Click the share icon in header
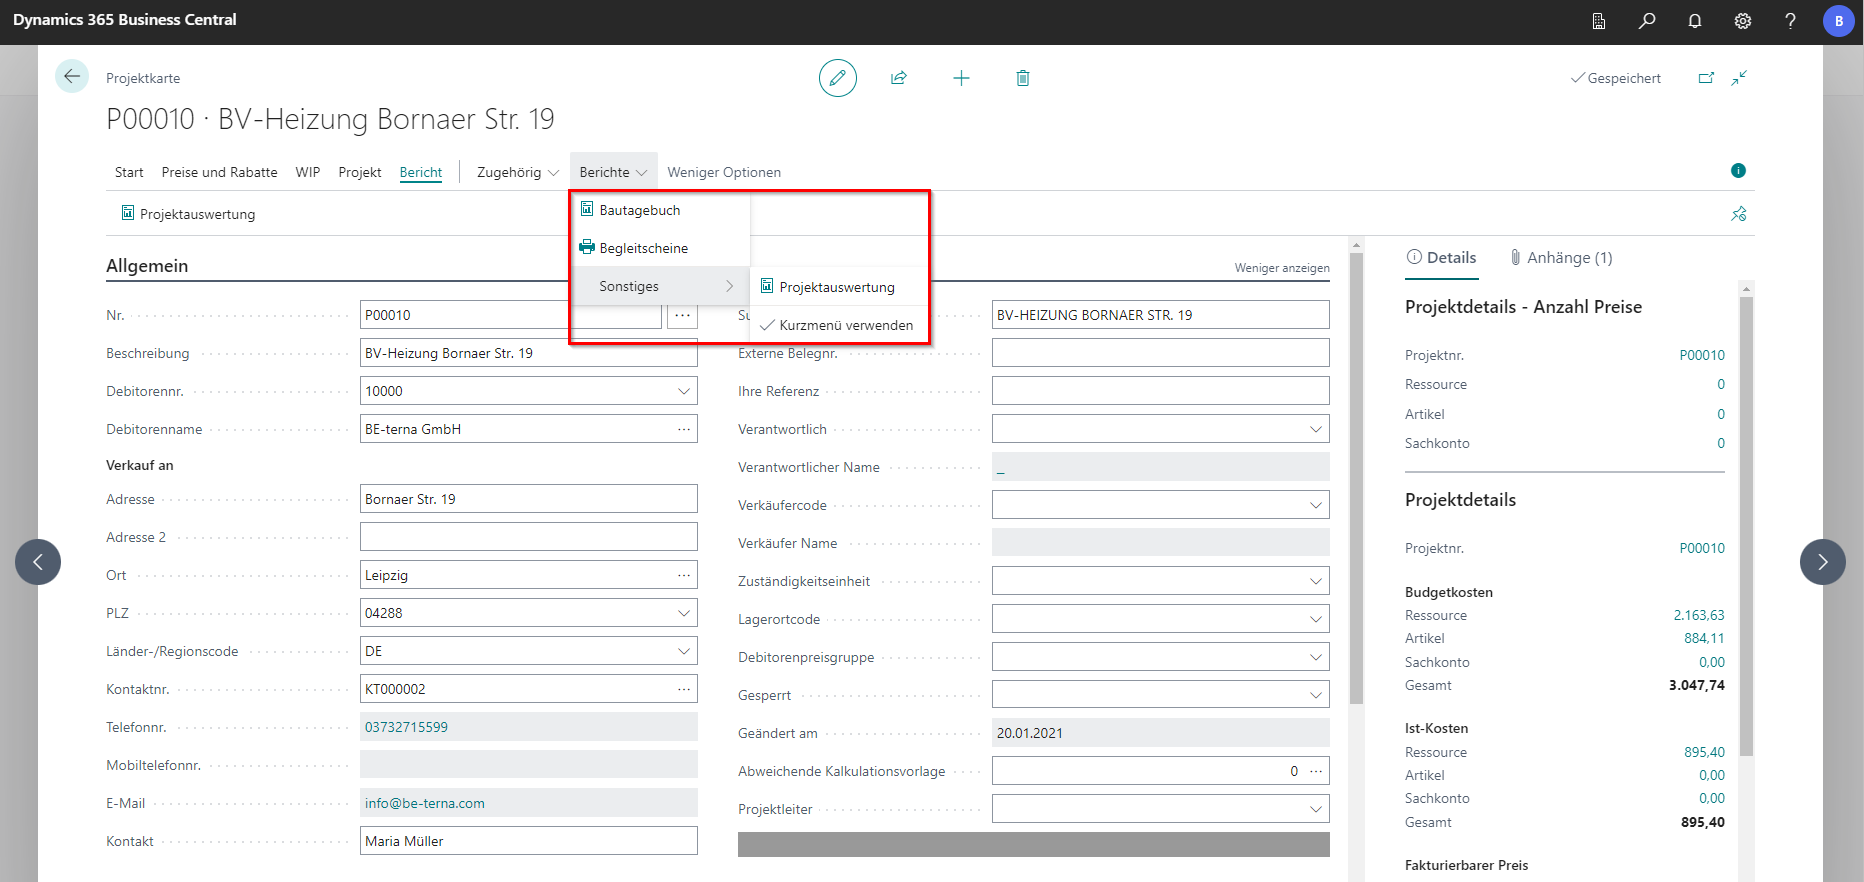 click(x=899, y=78)
